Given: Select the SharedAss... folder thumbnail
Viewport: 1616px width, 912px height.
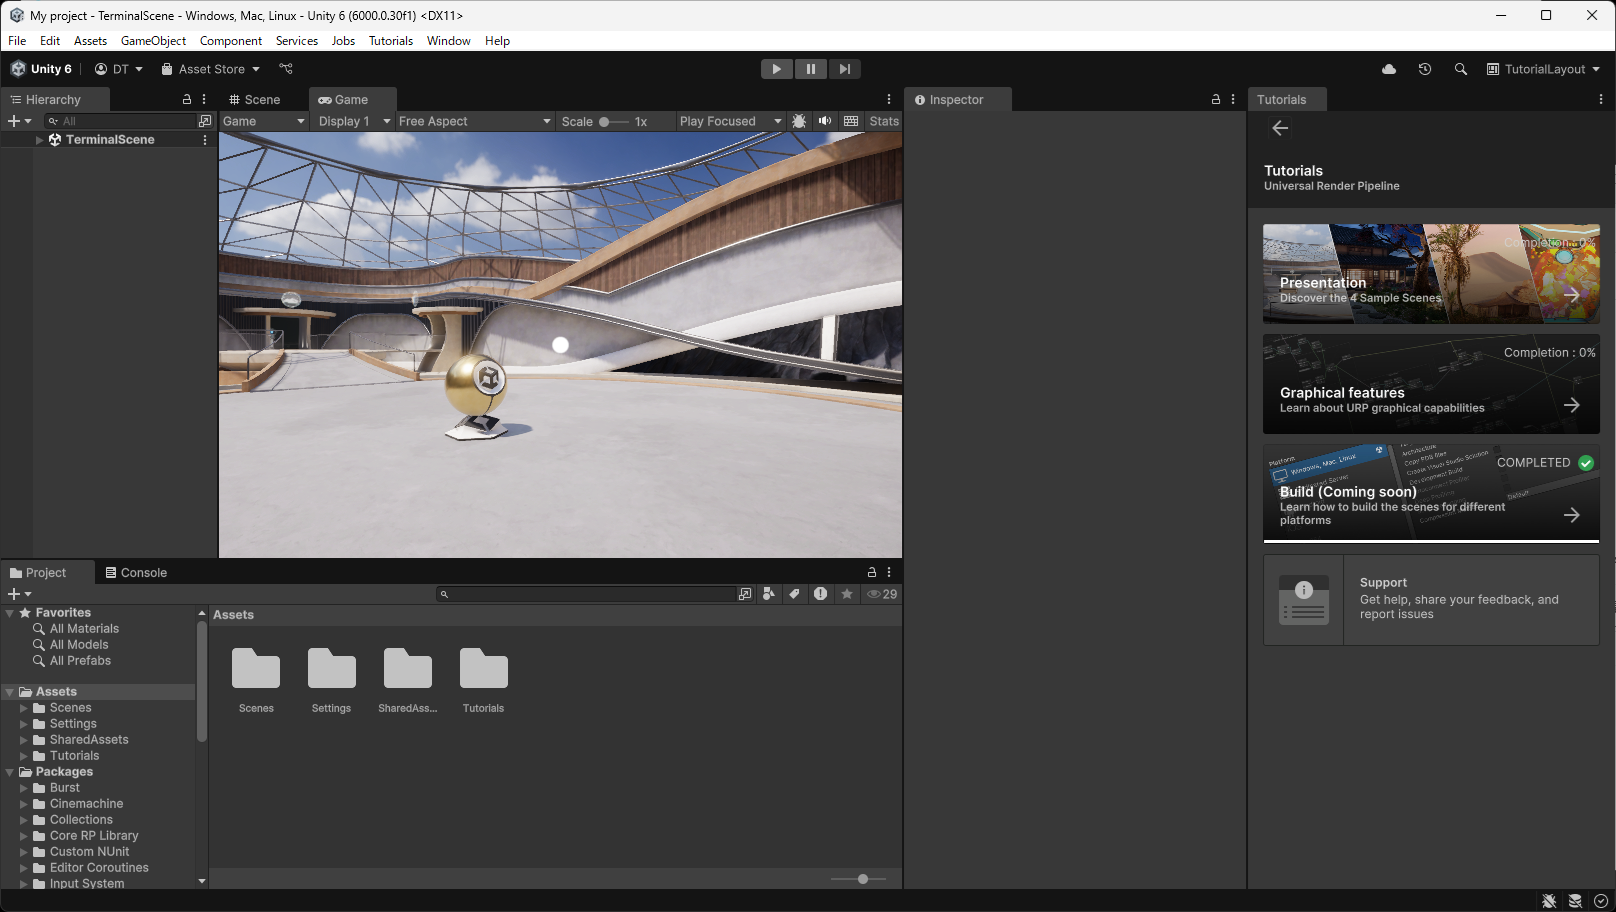Looking at the screenshot, I should [408, 680].
